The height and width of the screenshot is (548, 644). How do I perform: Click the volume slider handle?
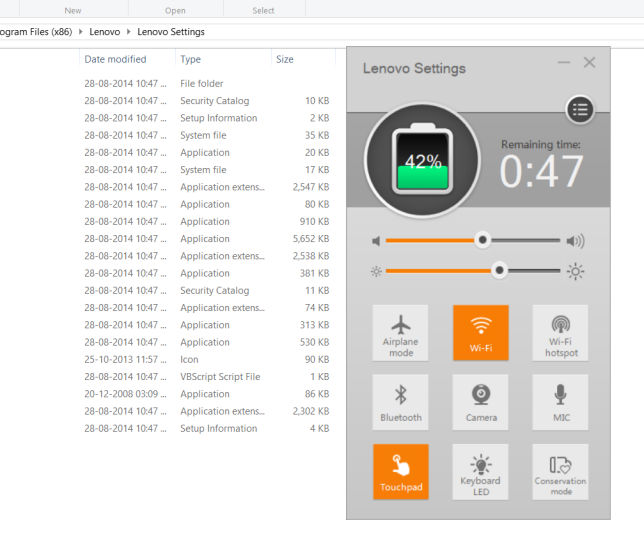pos(483,240)
